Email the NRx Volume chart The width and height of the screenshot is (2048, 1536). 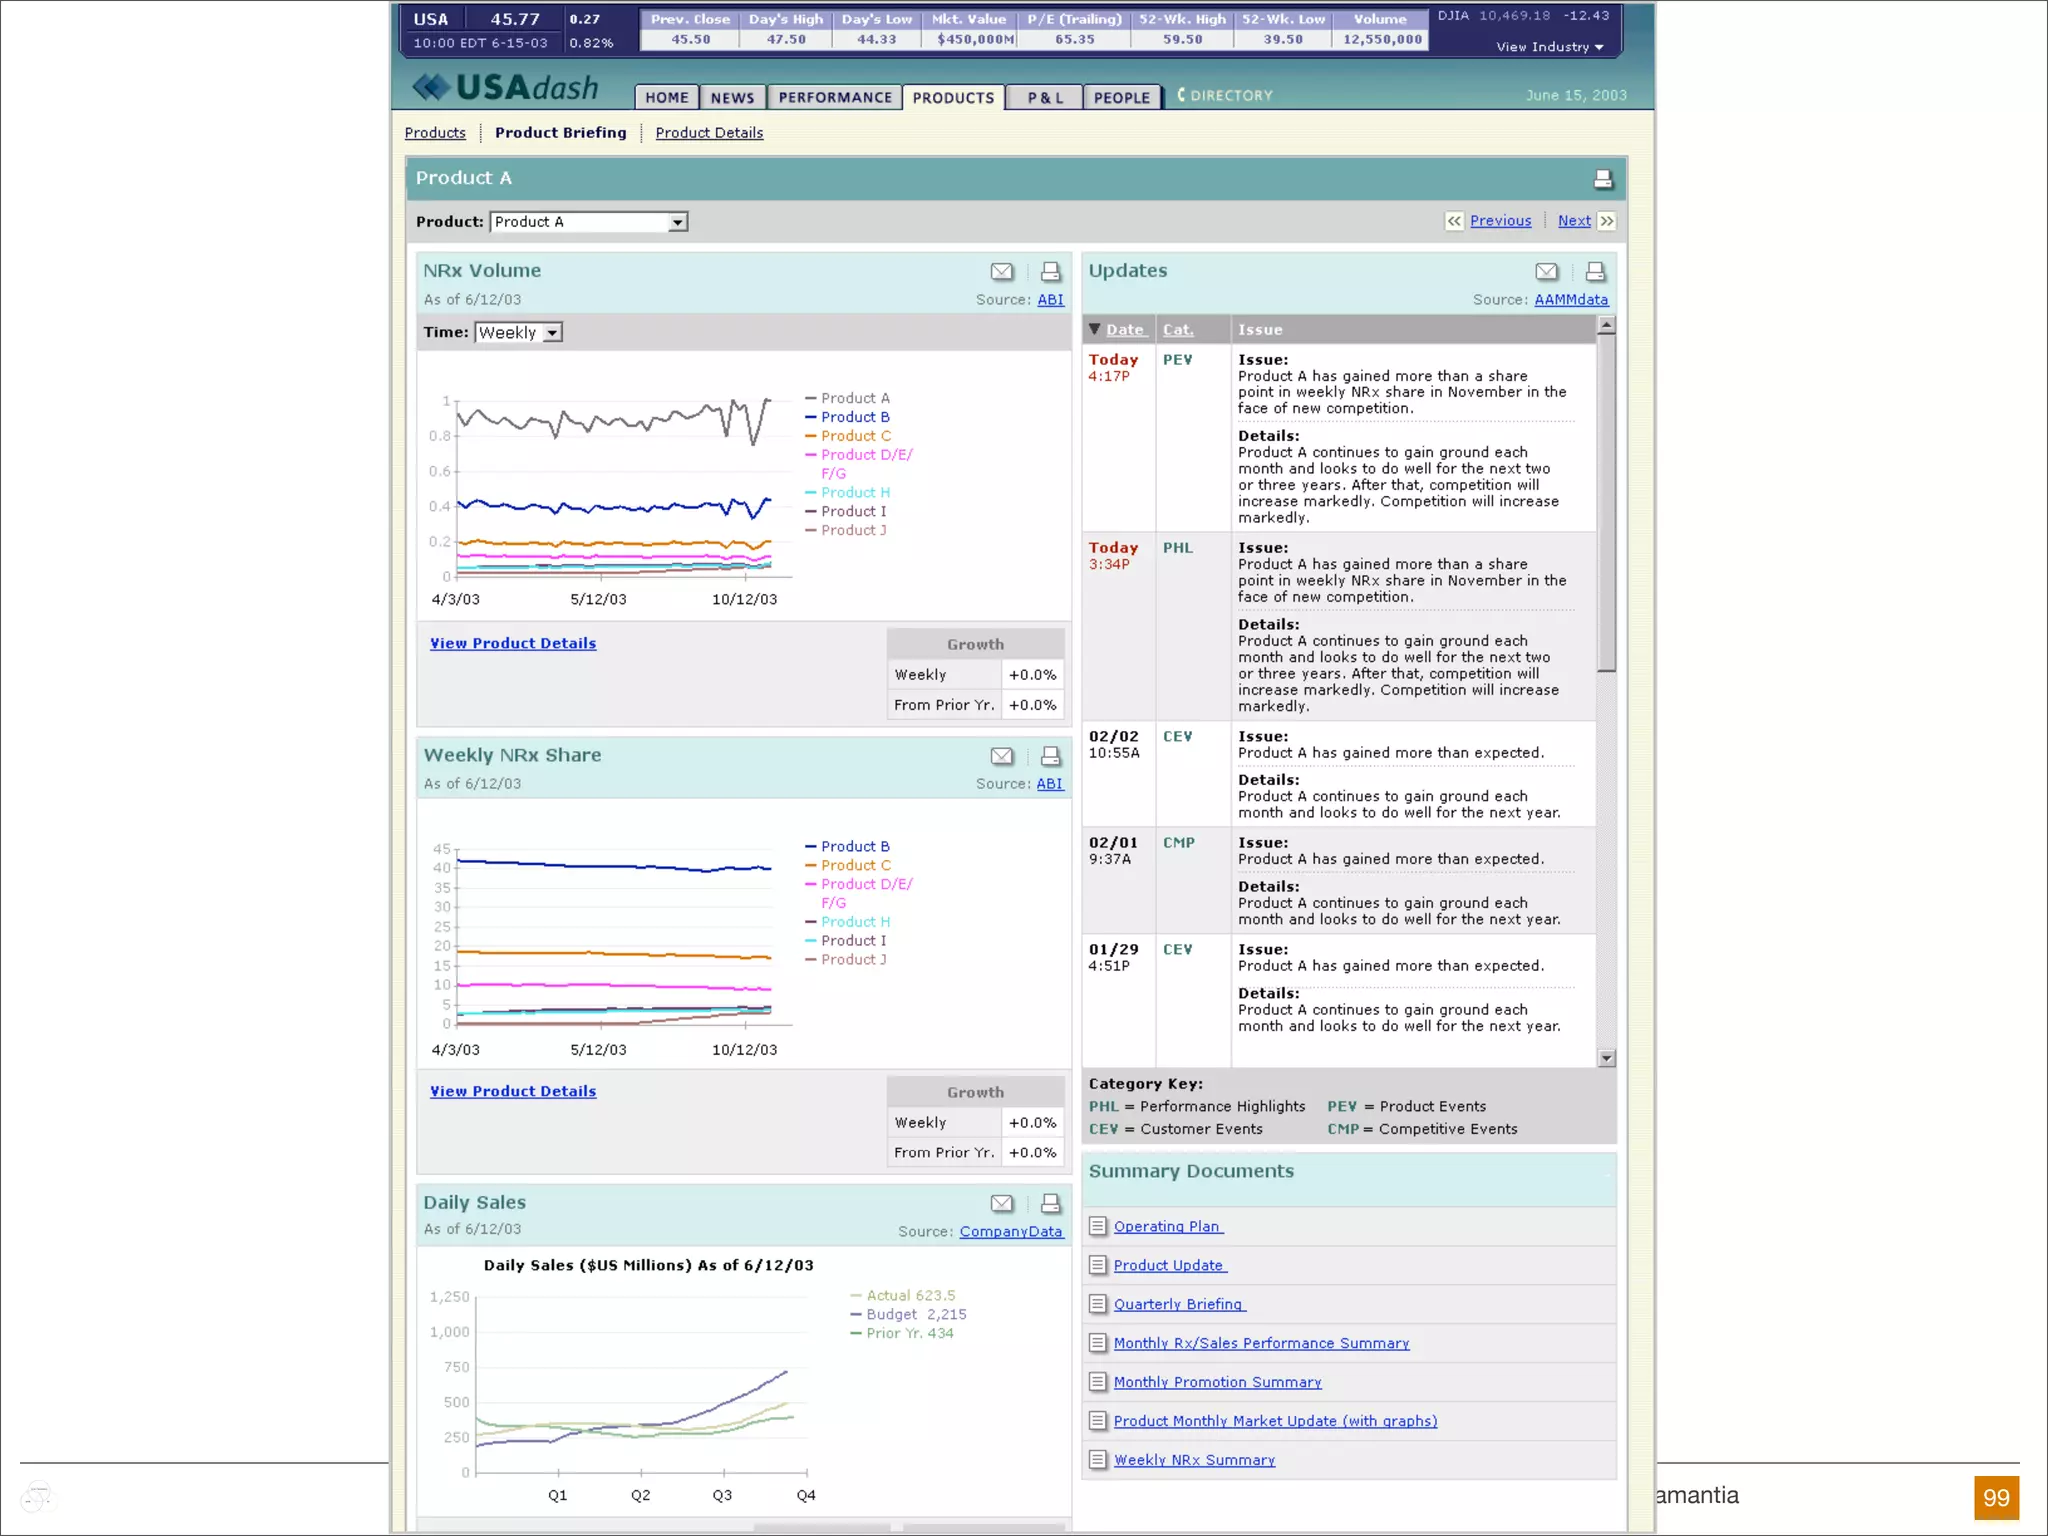coord(1001,272)
